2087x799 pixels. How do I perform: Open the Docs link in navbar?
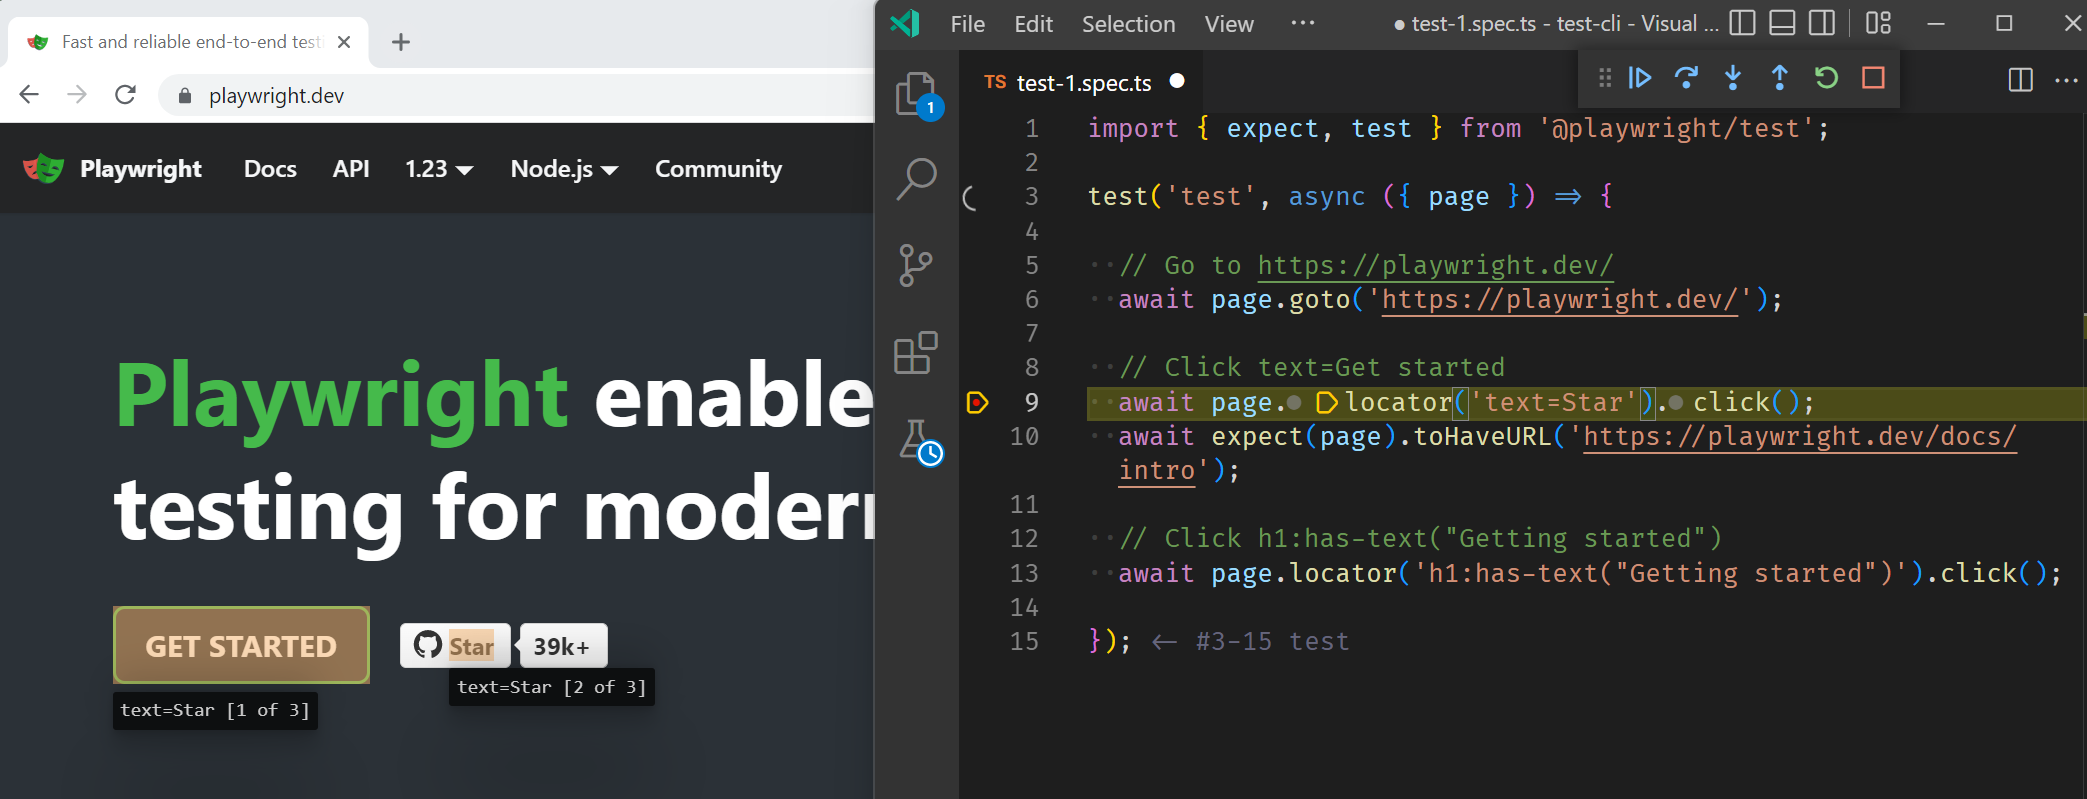point(270,169)
